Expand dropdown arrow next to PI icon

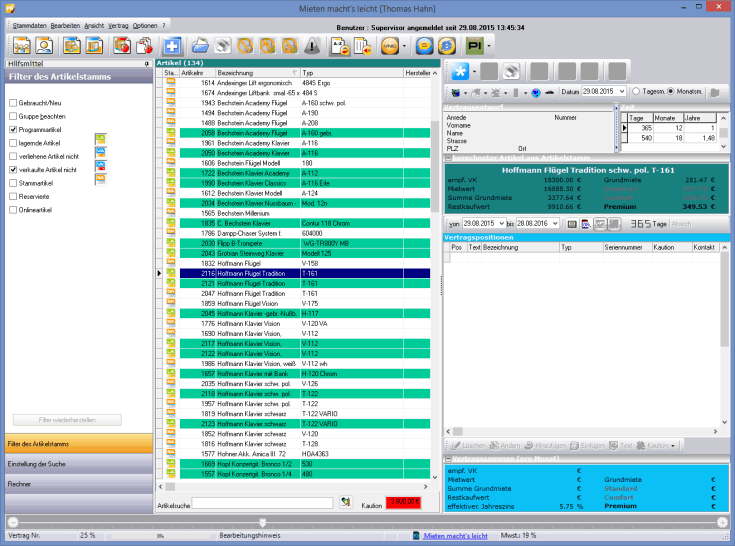click(x=488, y=46)
